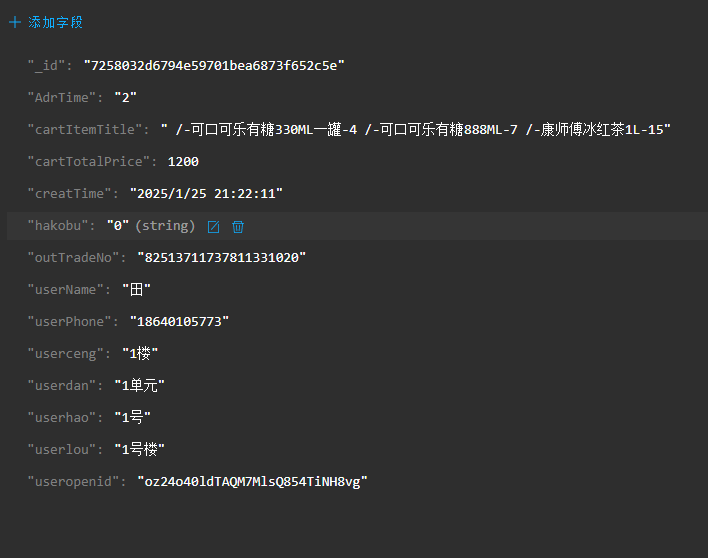Select the userlou value 1号楼
The width and height of the screenshot is (708, 558).
click(140, 450)
